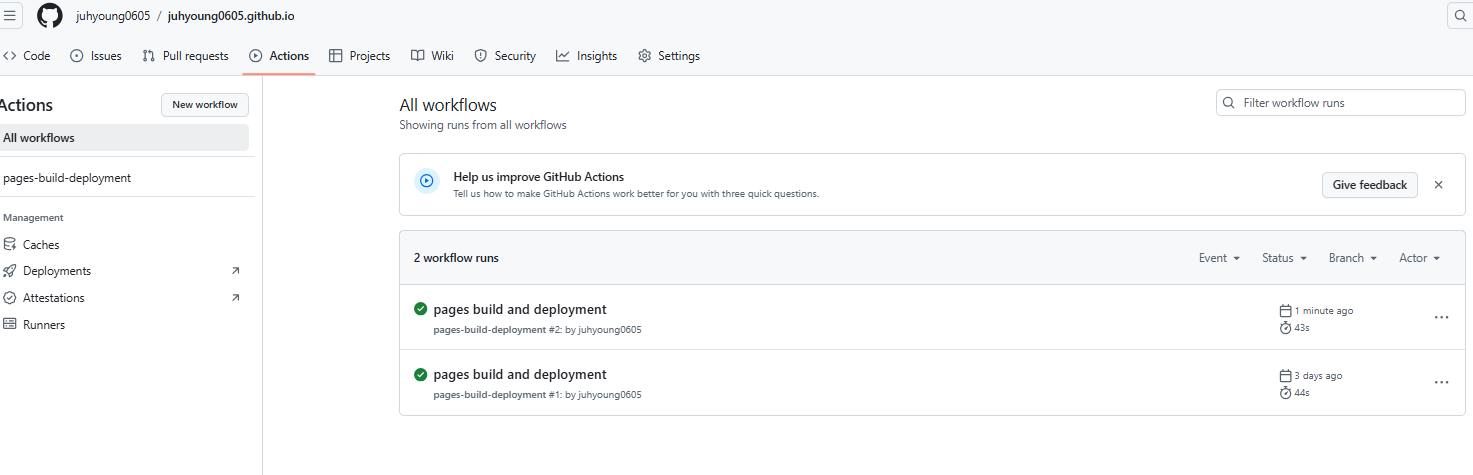Dismiss the Help us improve banner
Screen dimensions: 1473x475
pos(1438,185)
